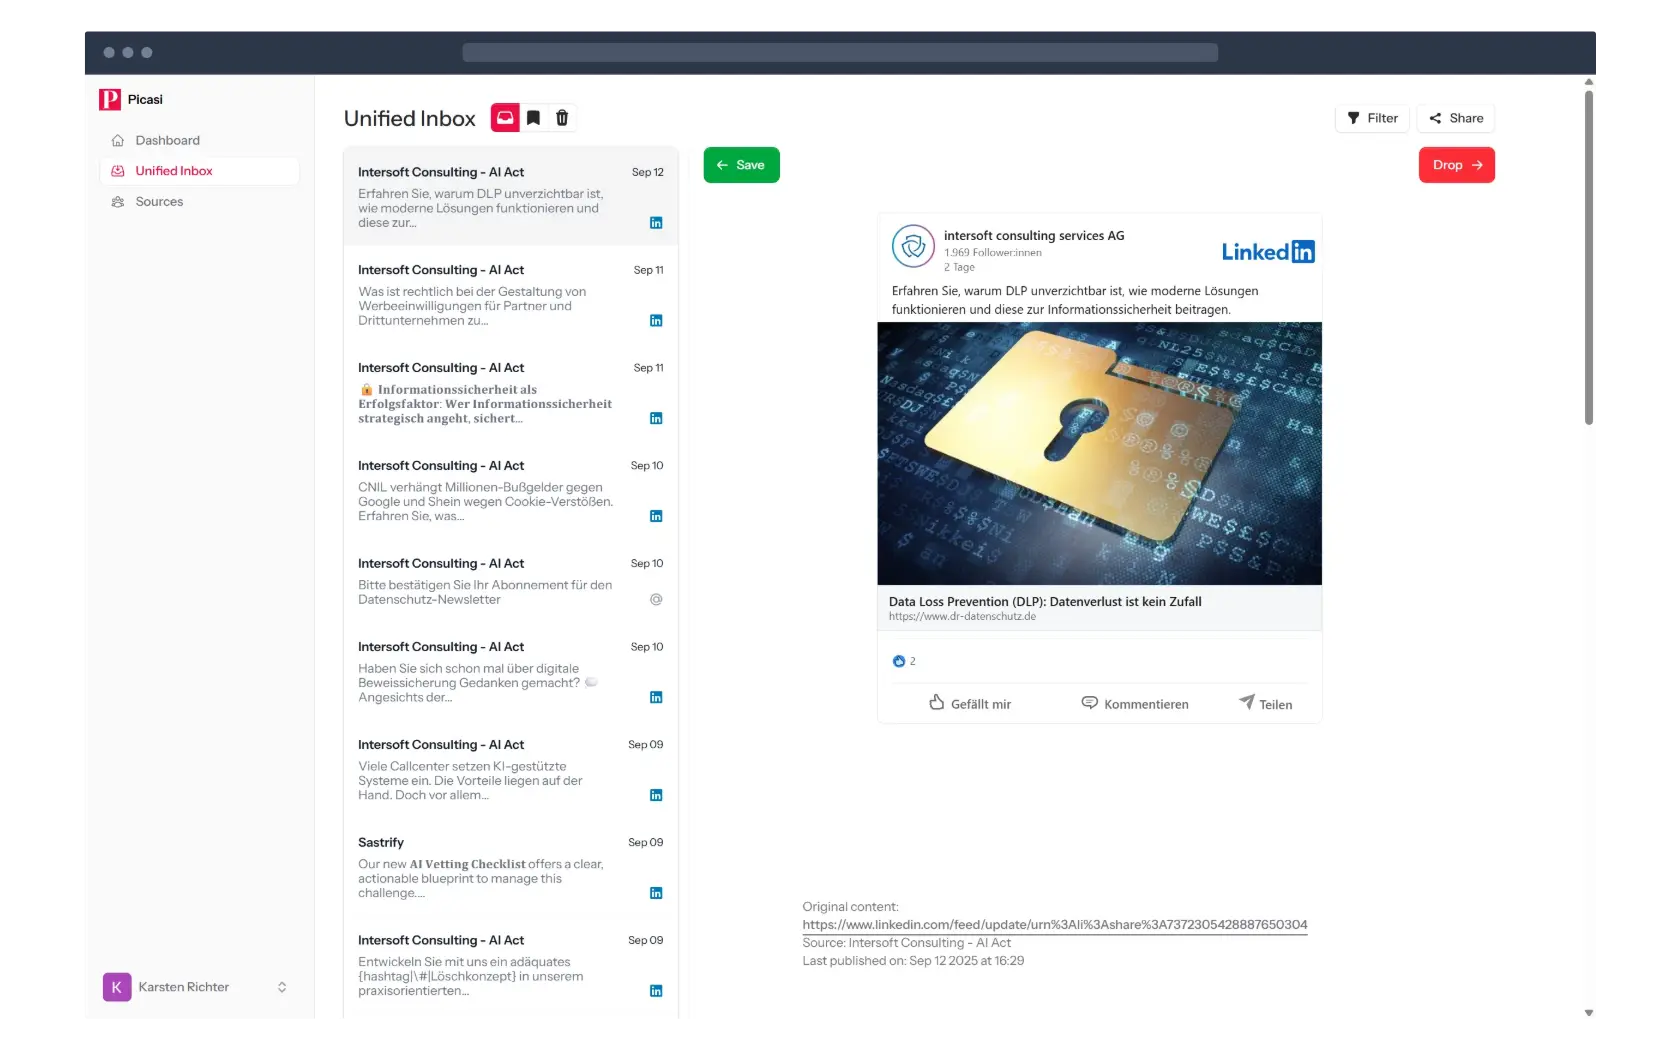Click LinkedIn icon on CNIL message
The image size is (1680, 1050).
pos(656,517)
